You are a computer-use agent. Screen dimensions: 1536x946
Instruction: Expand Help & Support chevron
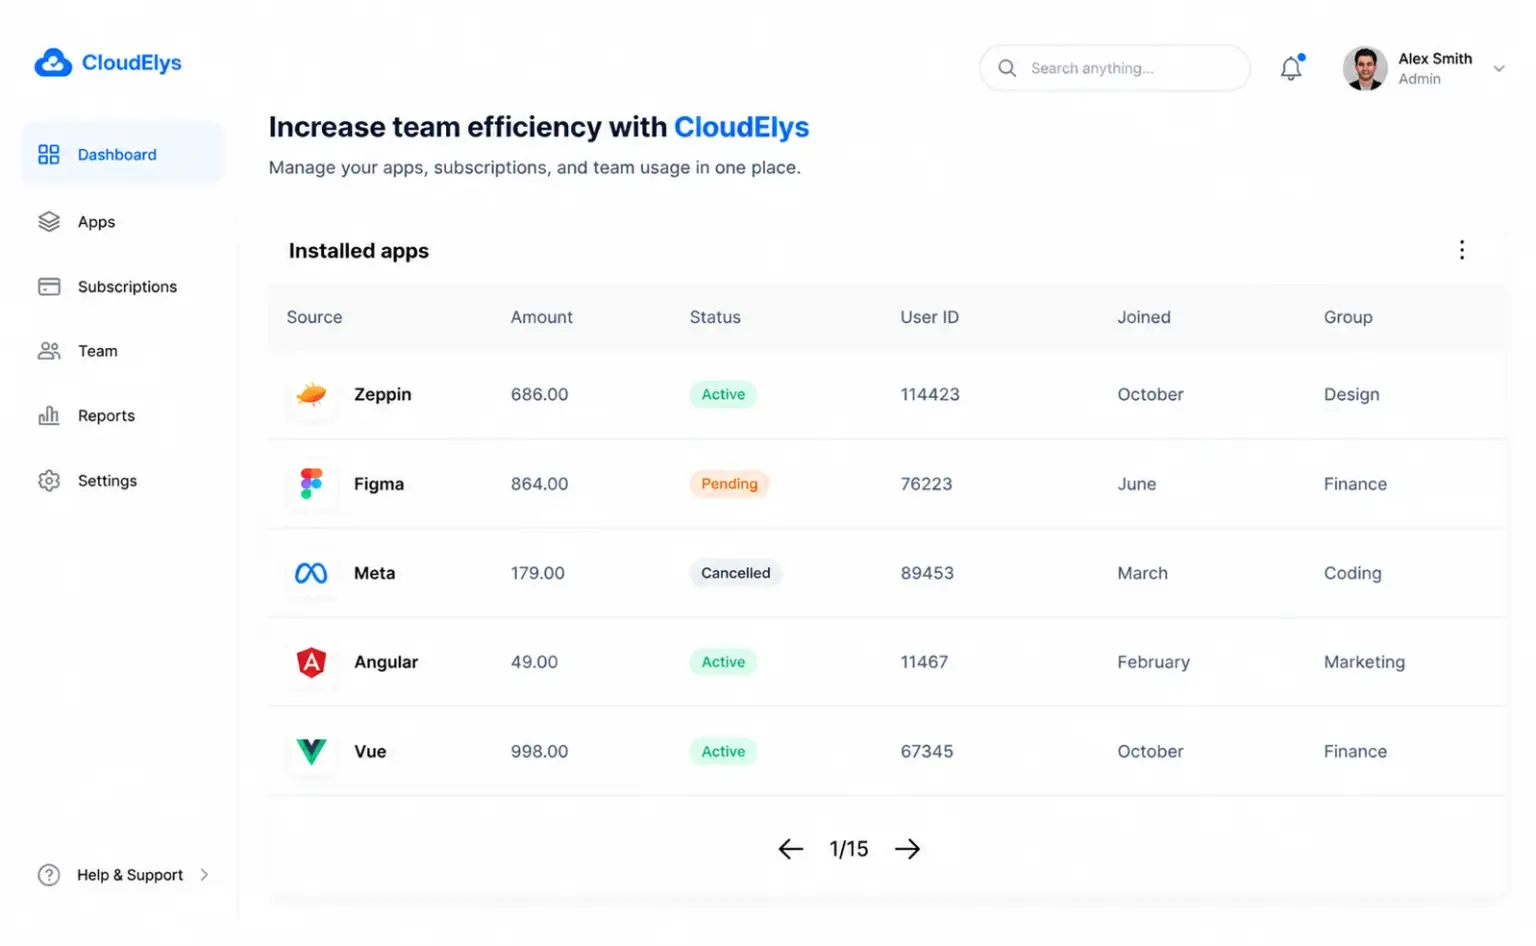click(204, 875)
